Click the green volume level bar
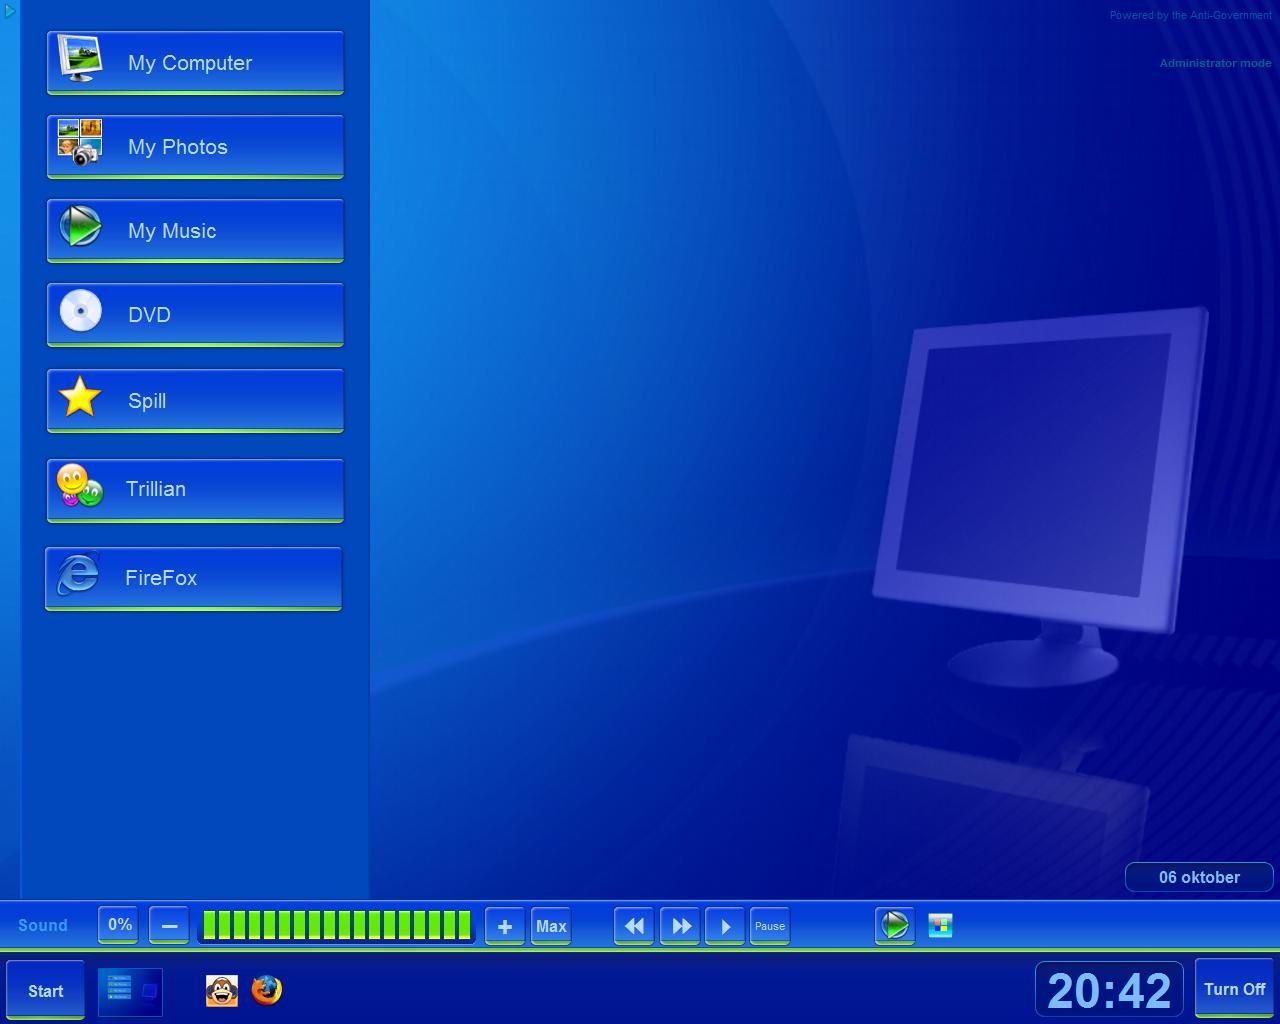The image size is (1280, 1024). point(337,925)
